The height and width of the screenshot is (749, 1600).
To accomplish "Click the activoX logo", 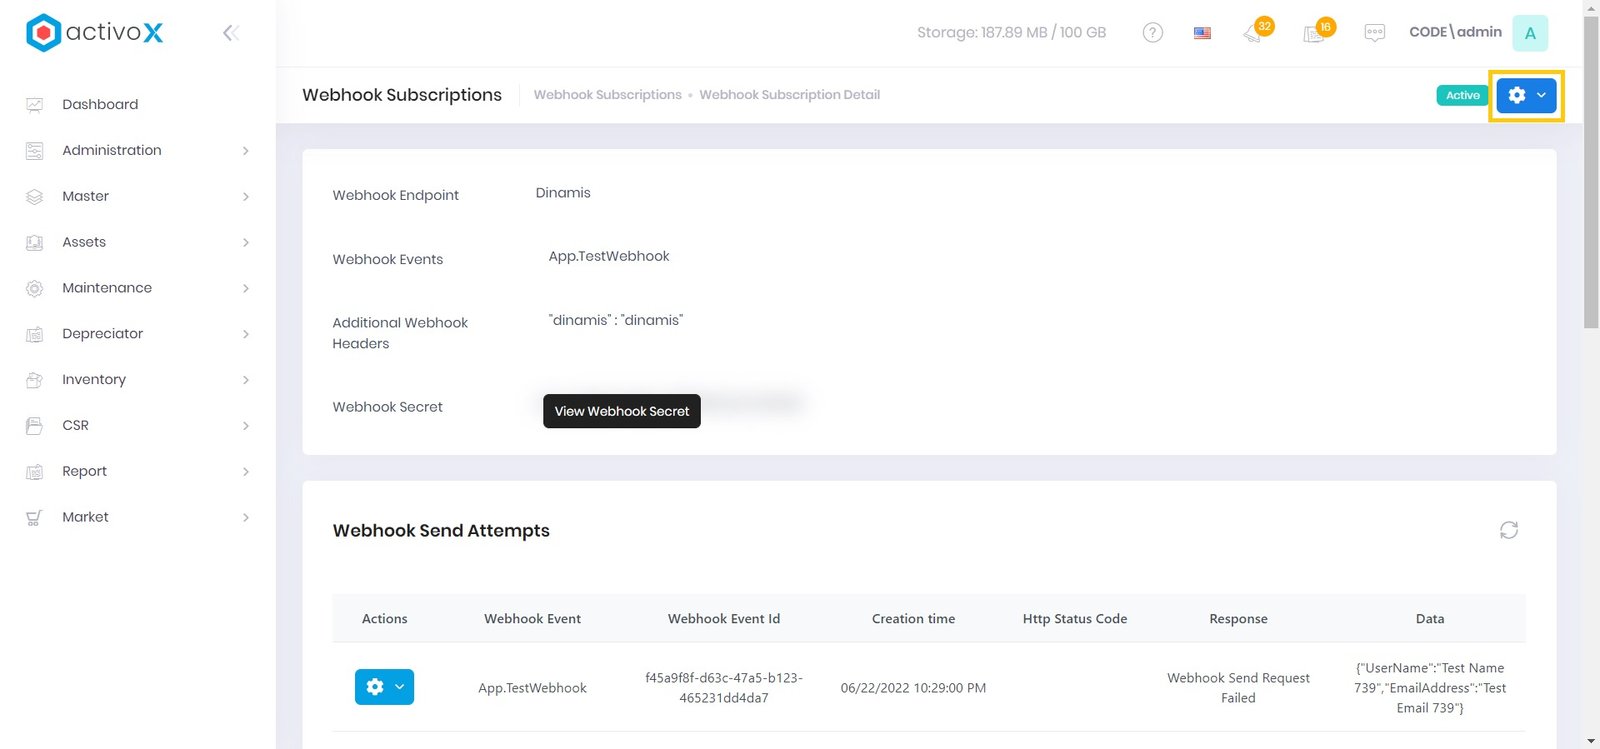I will 95,32.
